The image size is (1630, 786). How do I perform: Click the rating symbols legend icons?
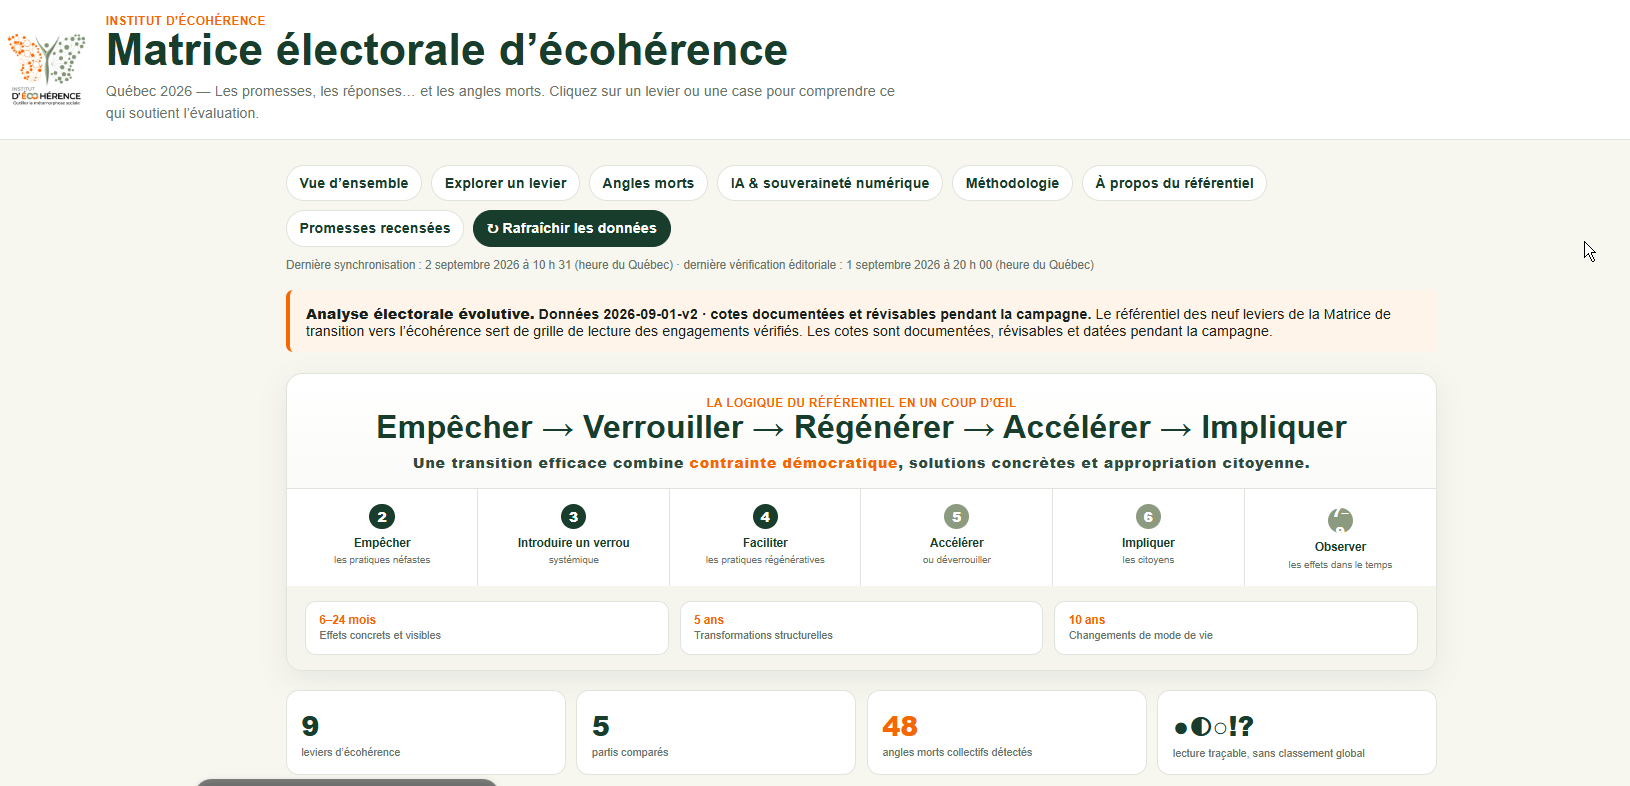(x=1214, y=726)
